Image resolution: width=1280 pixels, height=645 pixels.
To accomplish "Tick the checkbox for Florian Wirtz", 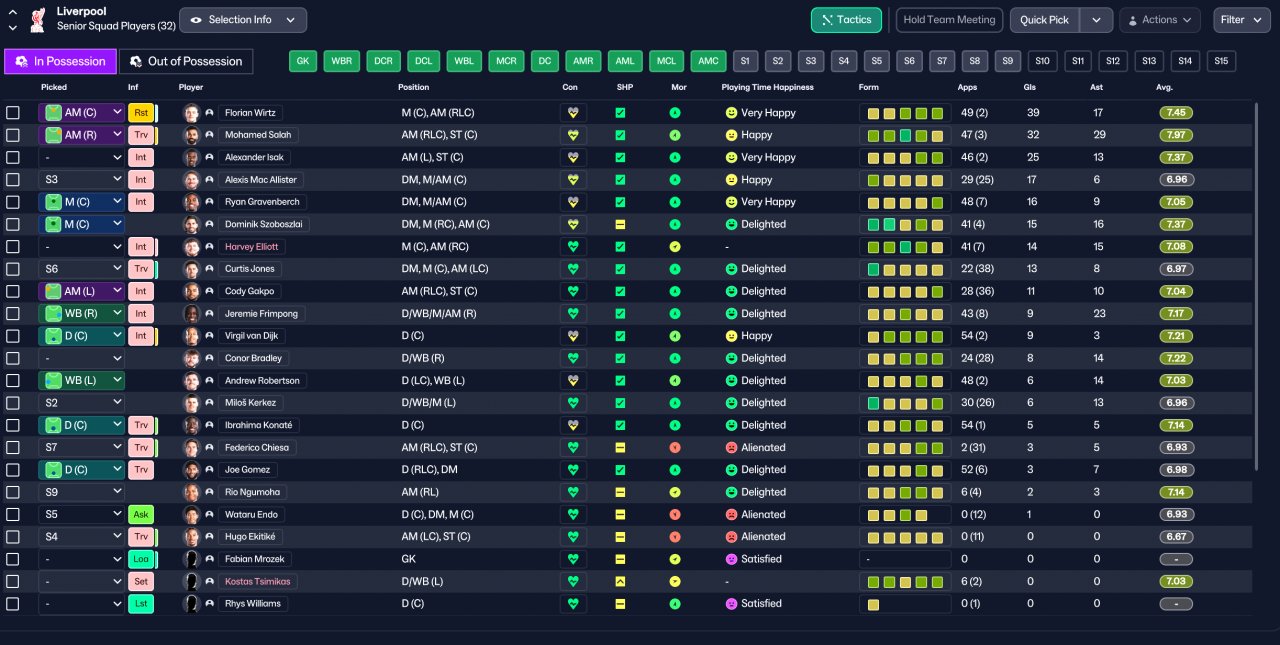I will (x=13, y=113).
